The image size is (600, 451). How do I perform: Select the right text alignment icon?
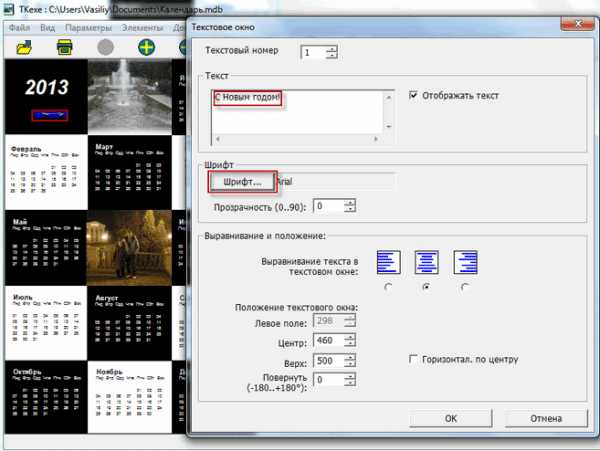(465, 261)
